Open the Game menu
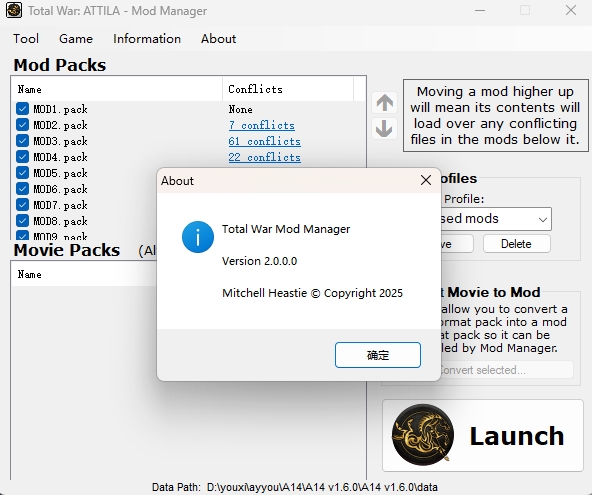The height and width of the screenshot is (495, 592). coord(76,39)
